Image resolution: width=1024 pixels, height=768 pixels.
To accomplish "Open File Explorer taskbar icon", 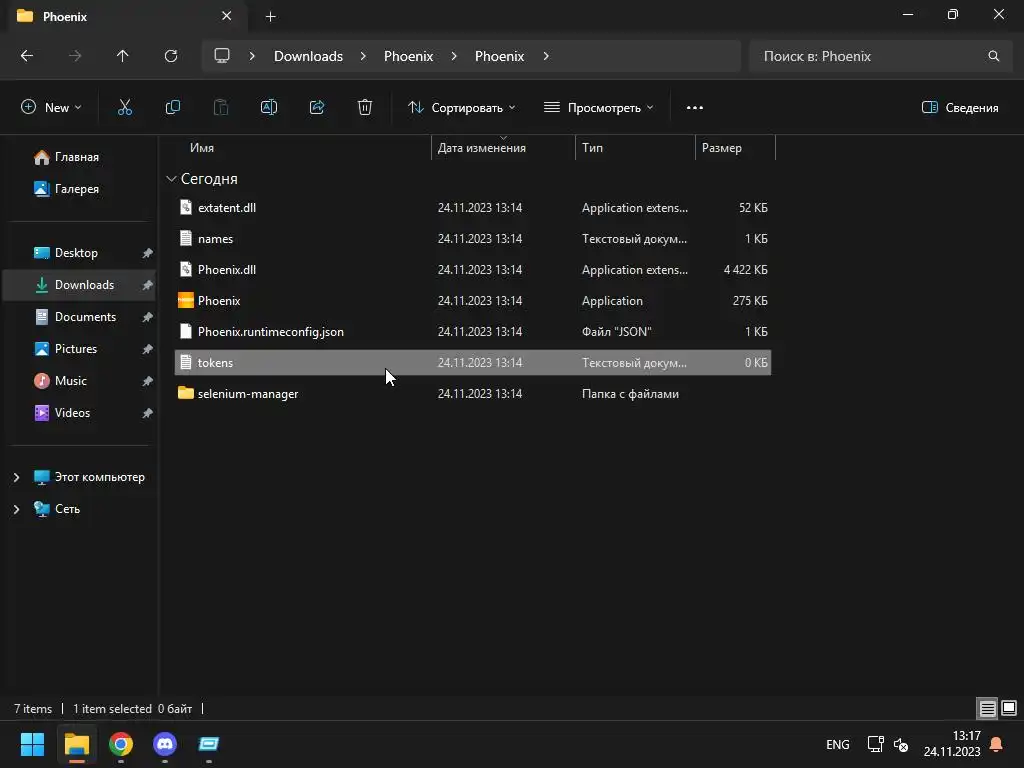I will tap(76, 744).
